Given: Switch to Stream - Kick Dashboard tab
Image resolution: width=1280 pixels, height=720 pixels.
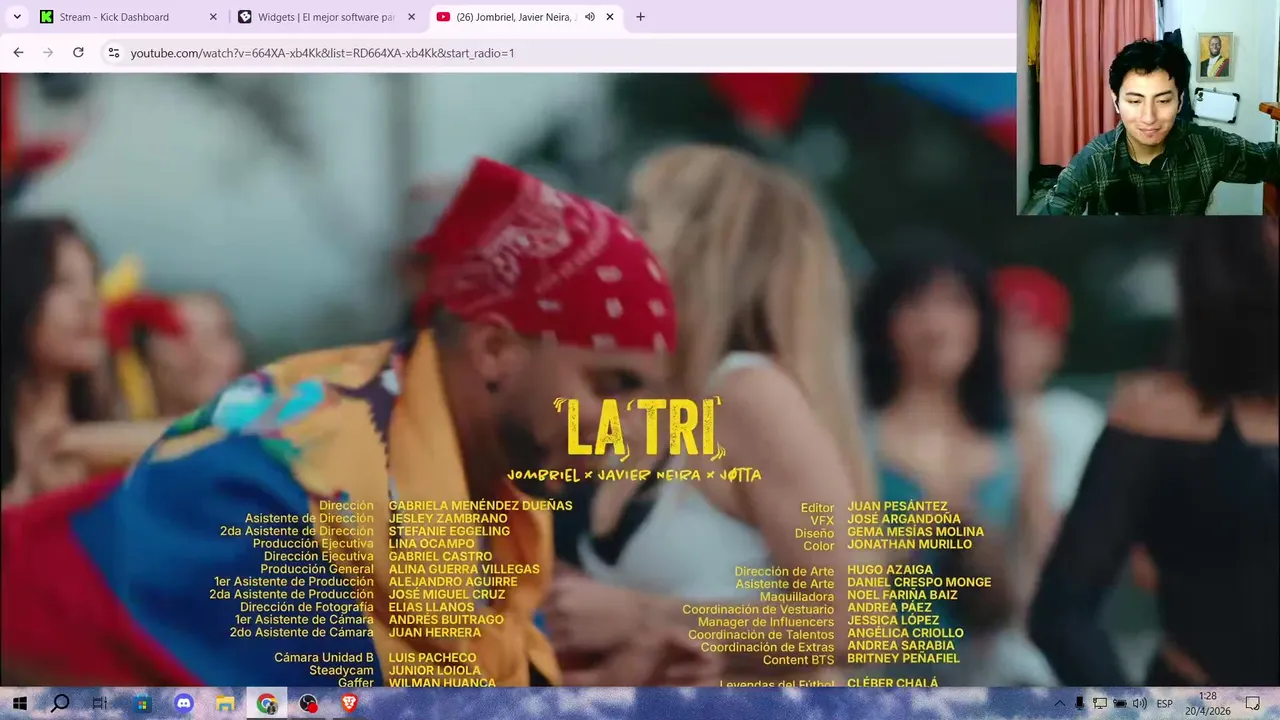Looking at the screenshot, I should coord(129,17).
